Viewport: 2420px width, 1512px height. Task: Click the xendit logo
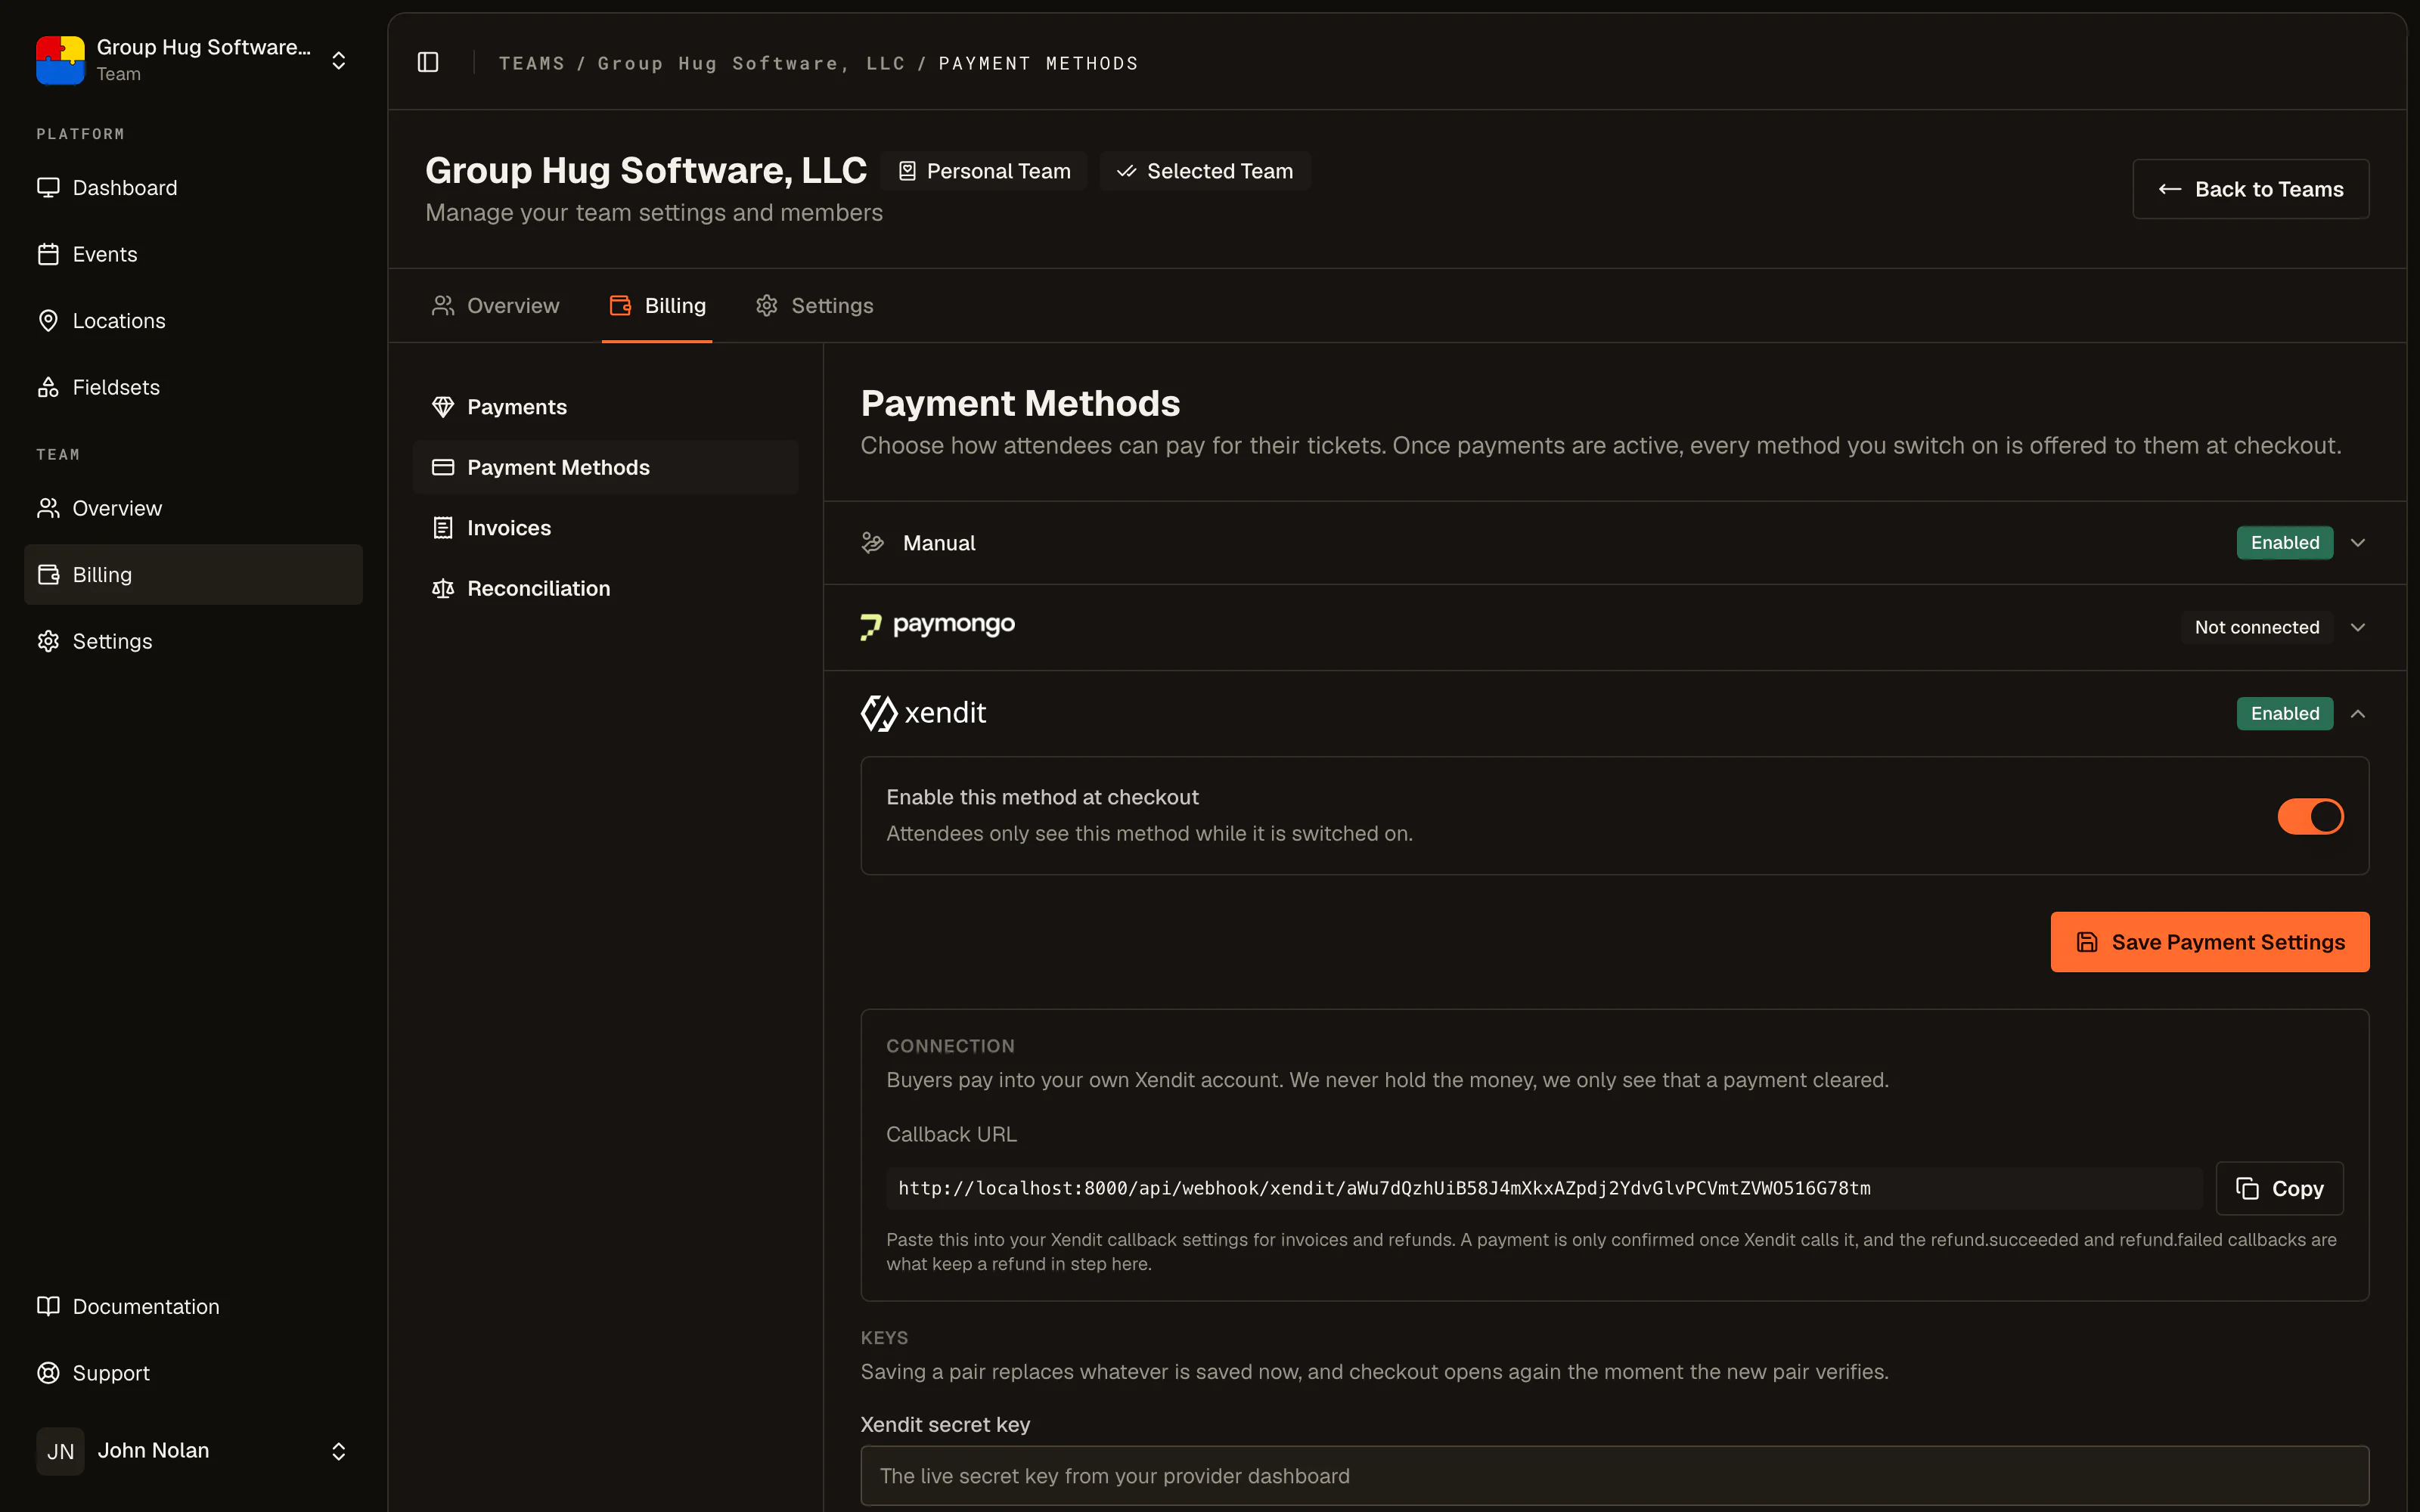pos(923,713)
